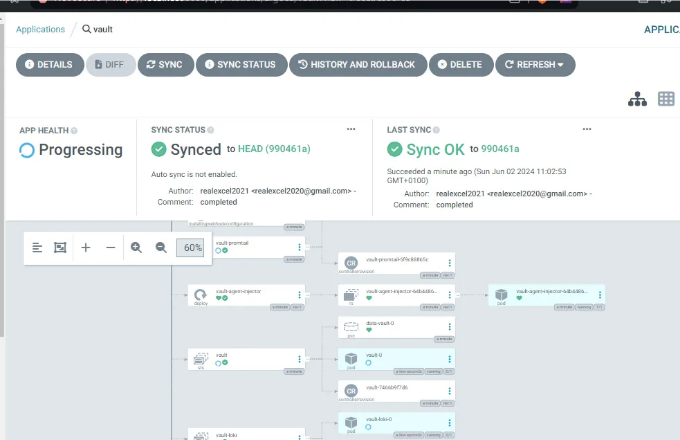This screenshot has height=440, width=680.
Task: Click the REFRESH button
Action: pyautogui.click(x=535, y=65)
